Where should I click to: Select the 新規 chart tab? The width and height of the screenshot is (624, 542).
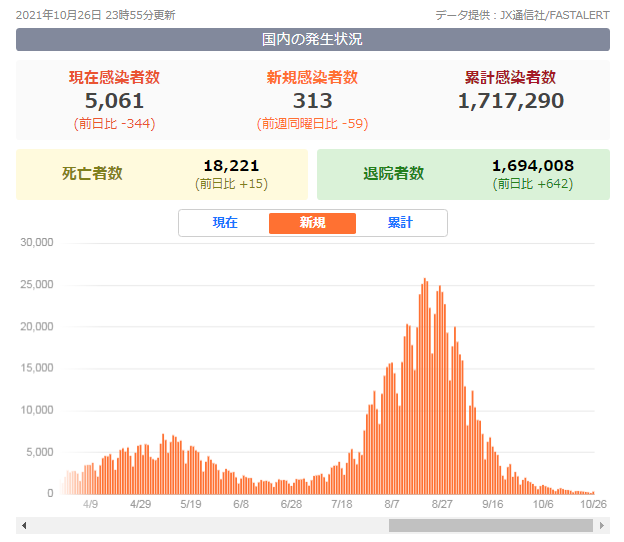[x=312, y=223]
